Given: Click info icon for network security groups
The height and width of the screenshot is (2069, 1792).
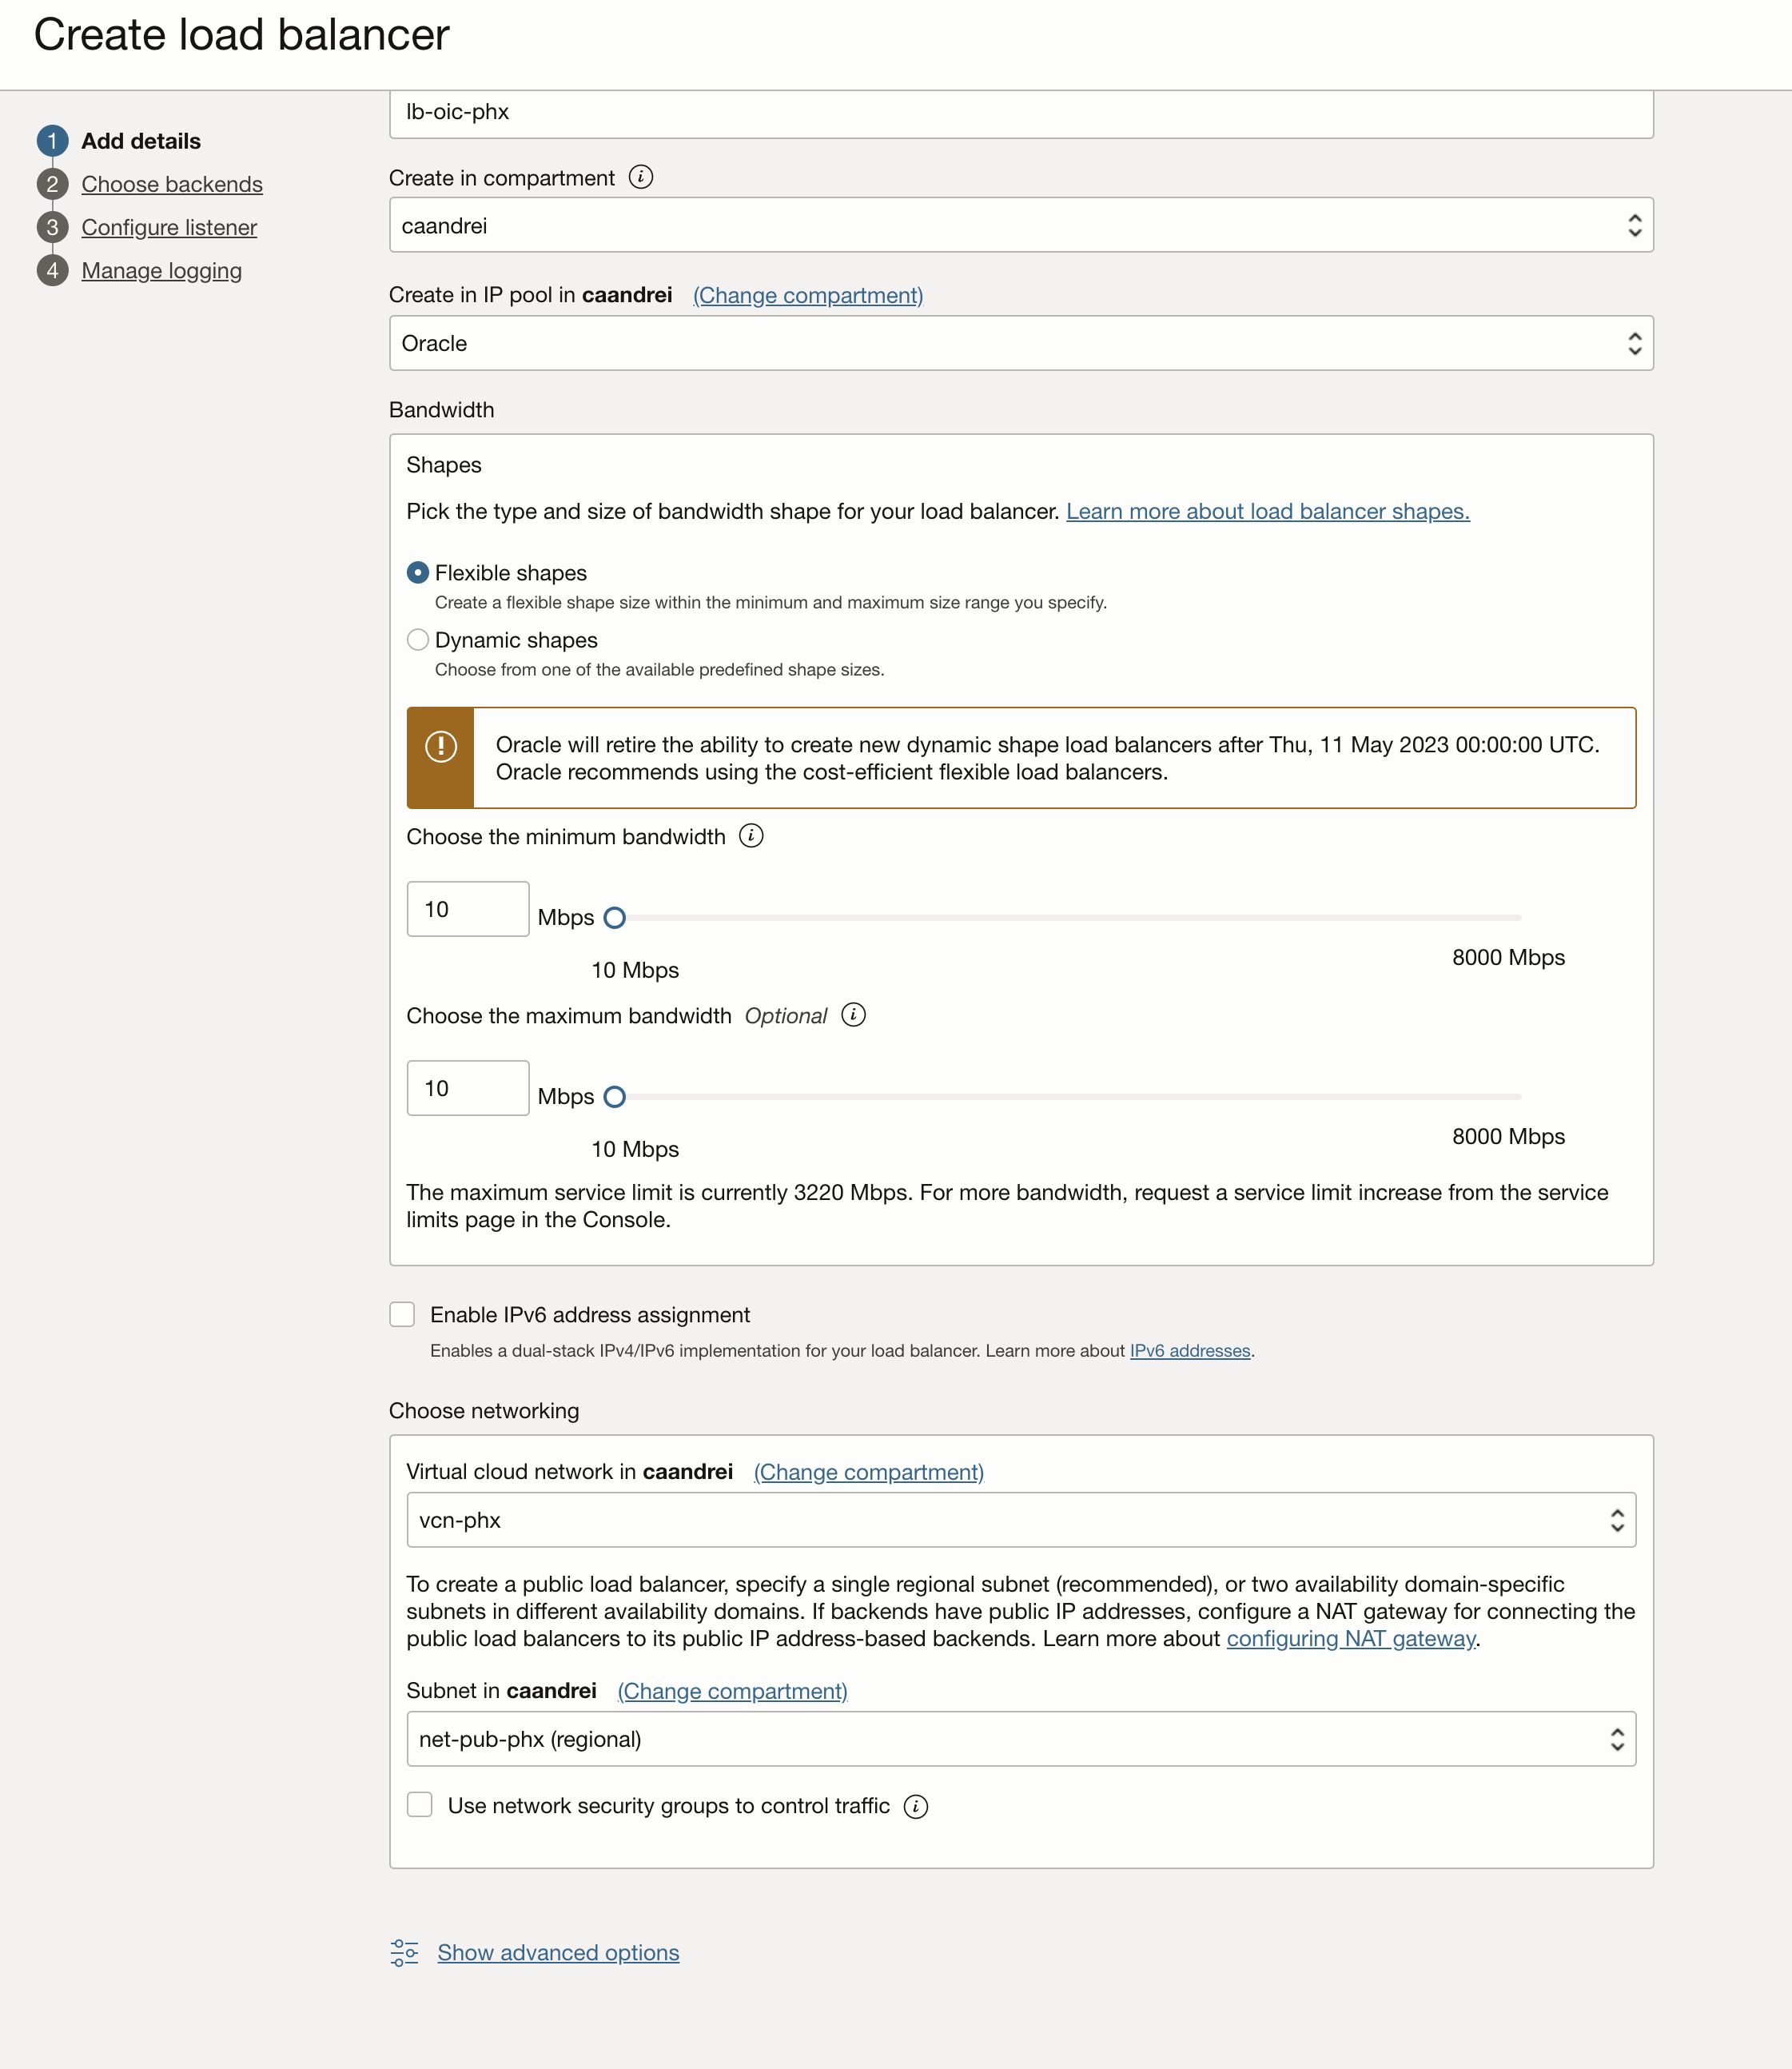Looking at the screenshot, I should 915,1806.
